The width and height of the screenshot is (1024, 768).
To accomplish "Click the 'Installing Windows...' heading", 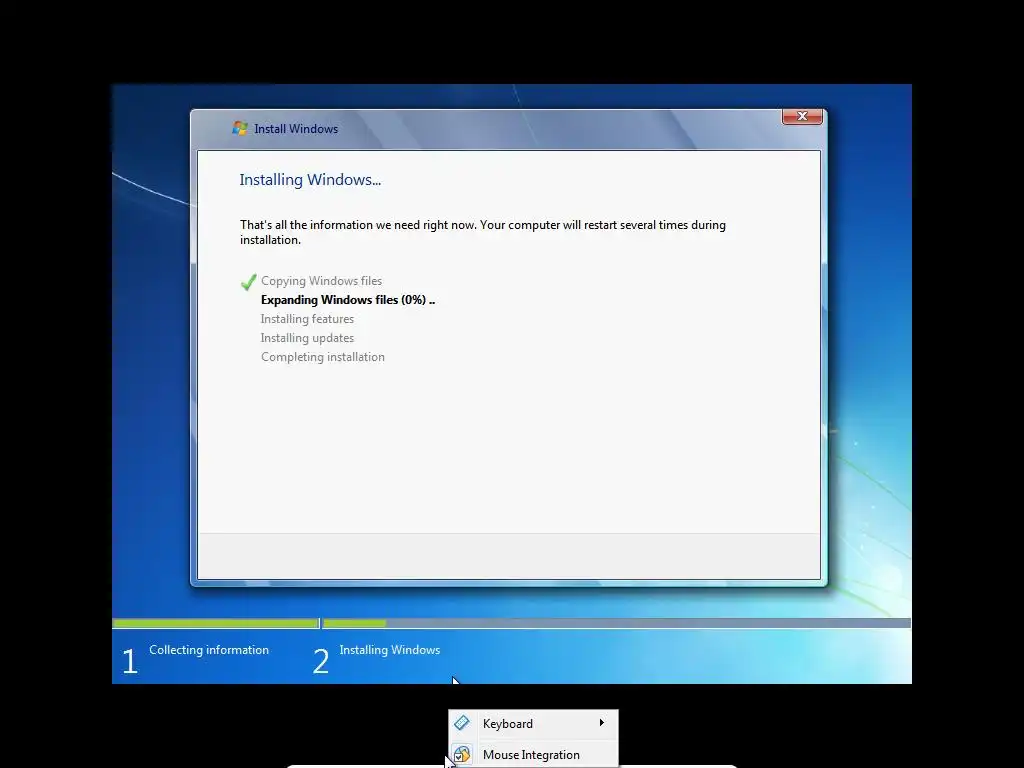I will click(x=310, y=180).
